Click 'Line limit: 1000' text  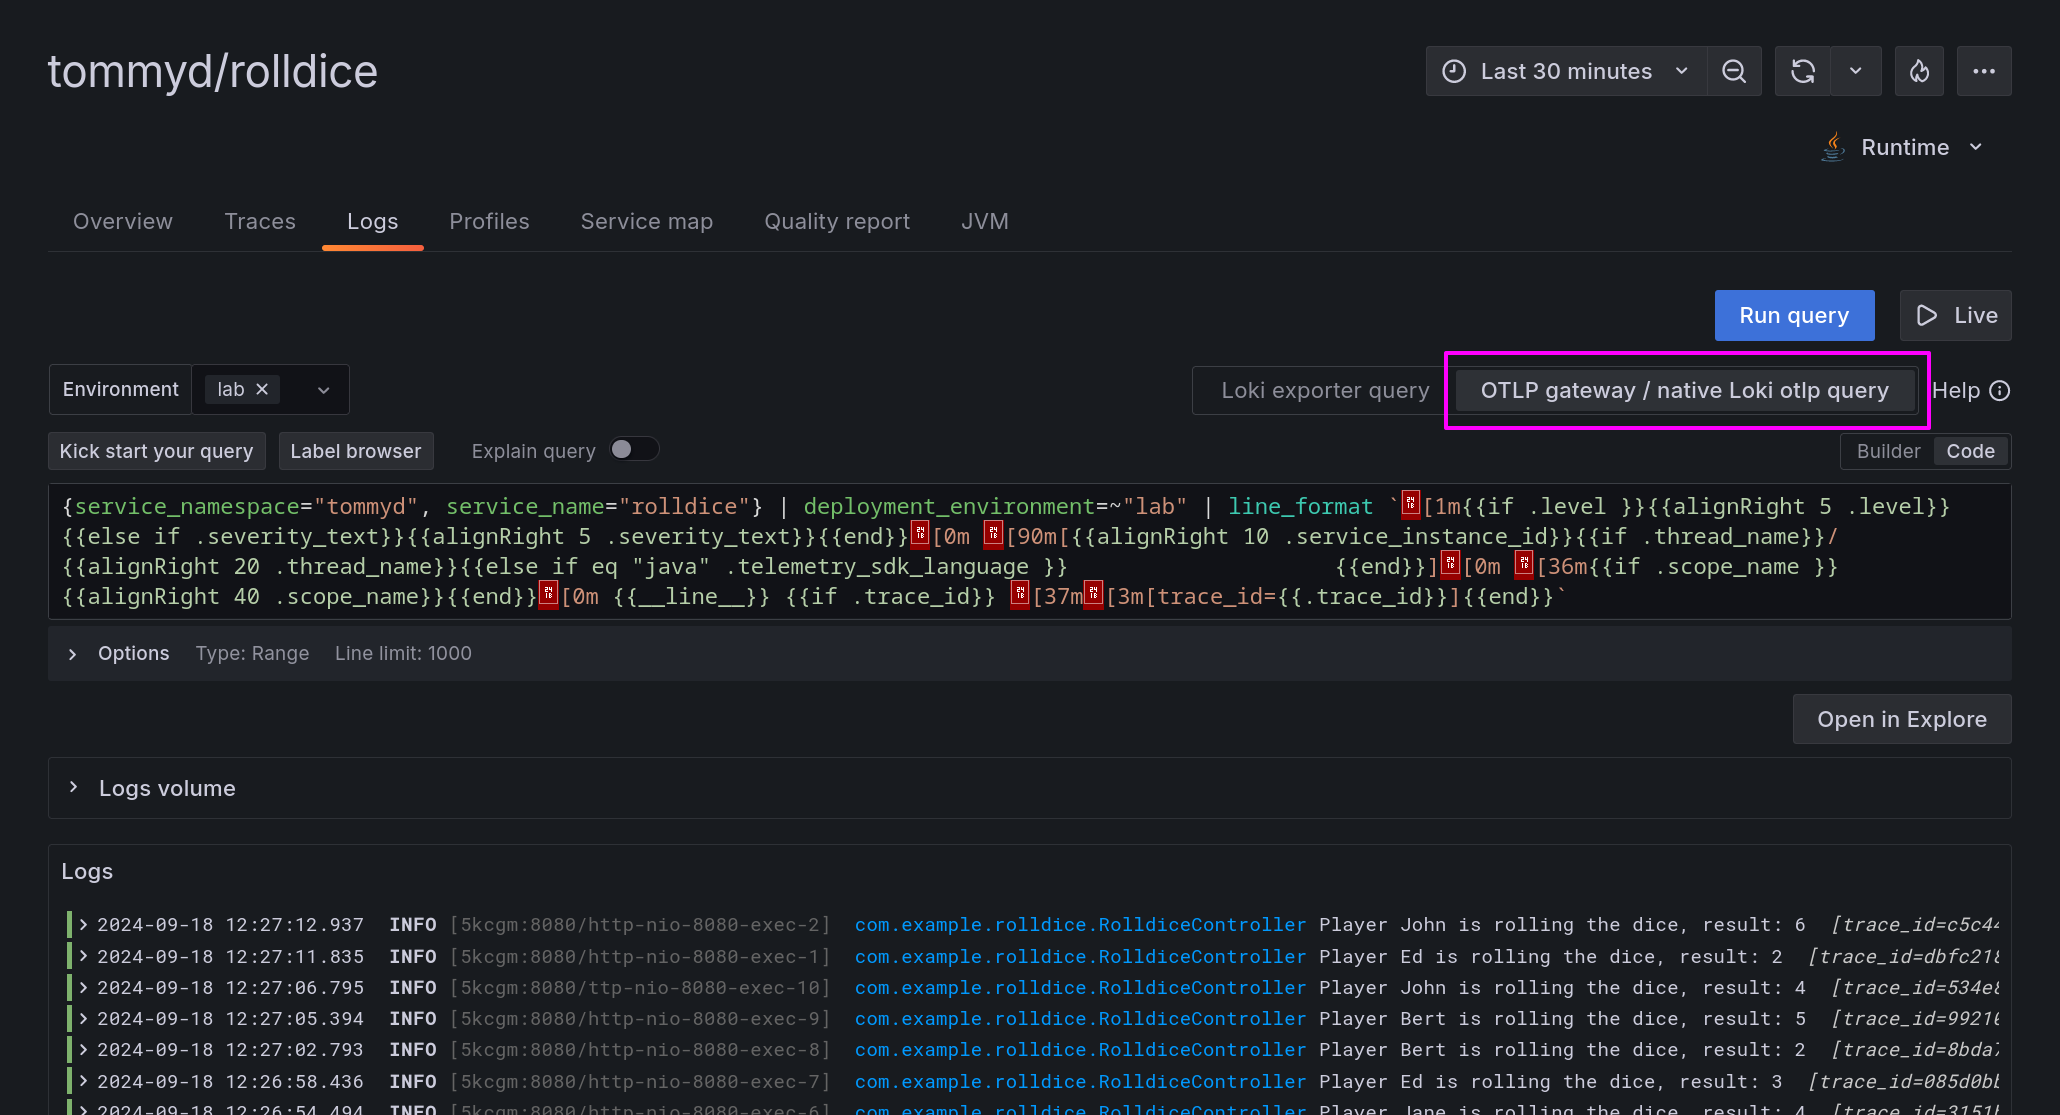coord(403,653)
